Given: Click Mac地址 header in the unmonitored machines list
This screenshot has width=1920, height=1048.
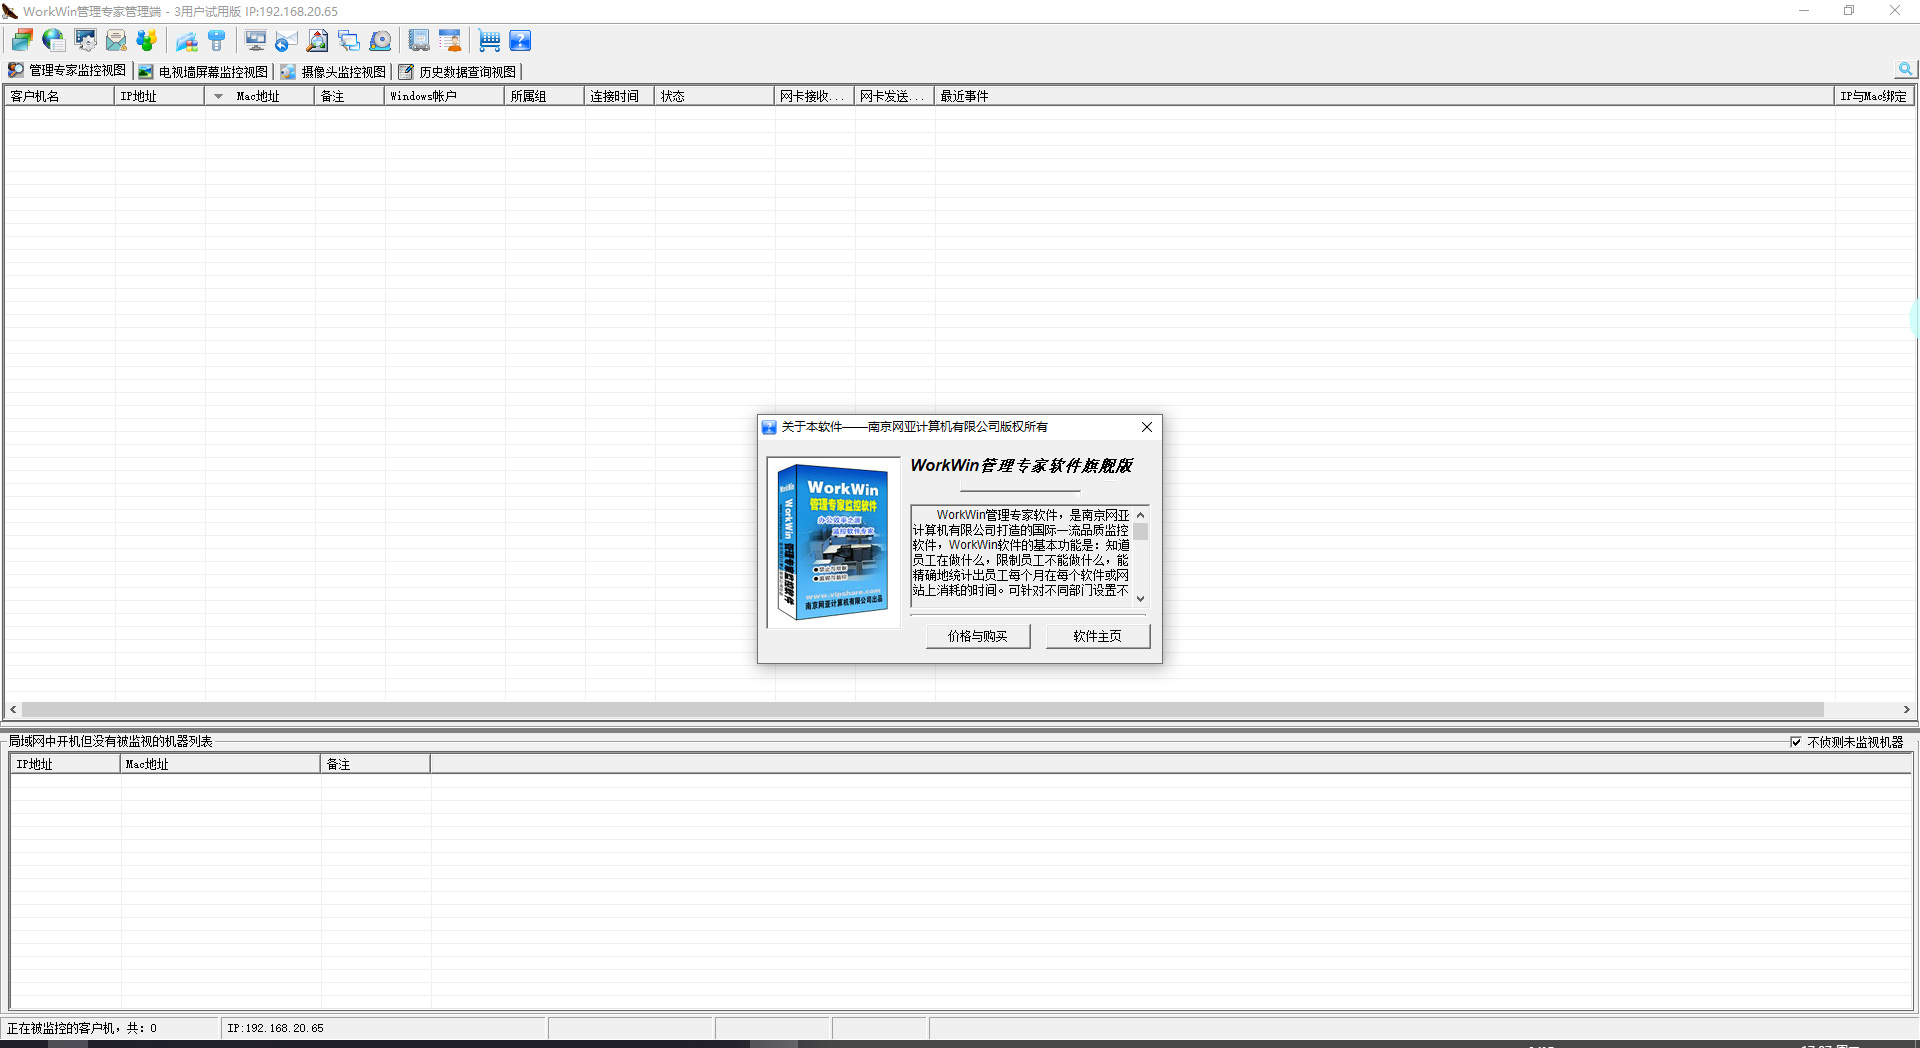Looking at the screenshot, I should pyautogui.click(x=220, y=764).
